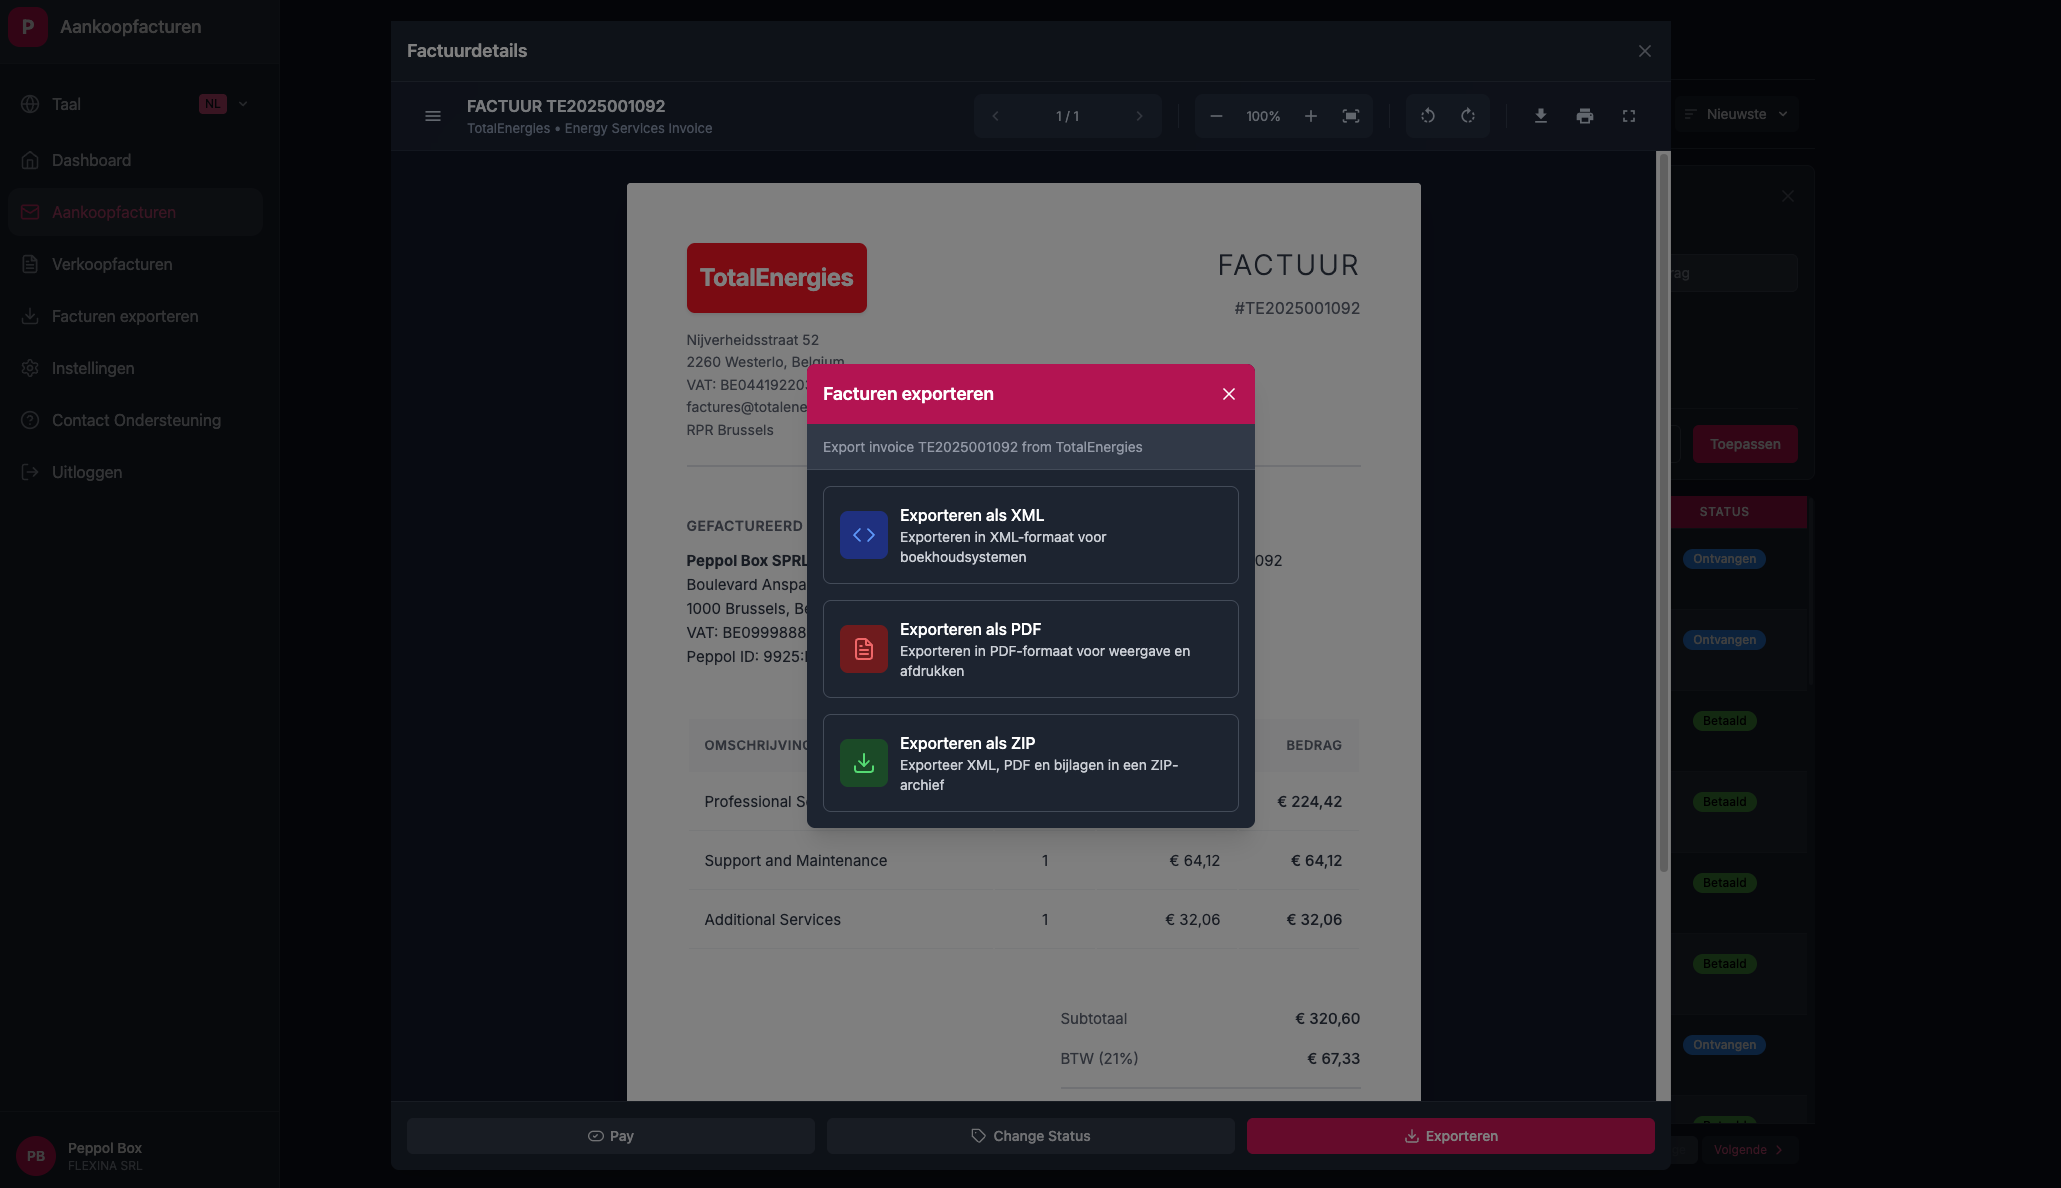Zoom in the invoice document
Screen dimensions: 2061x1188
coord(1311,116)
